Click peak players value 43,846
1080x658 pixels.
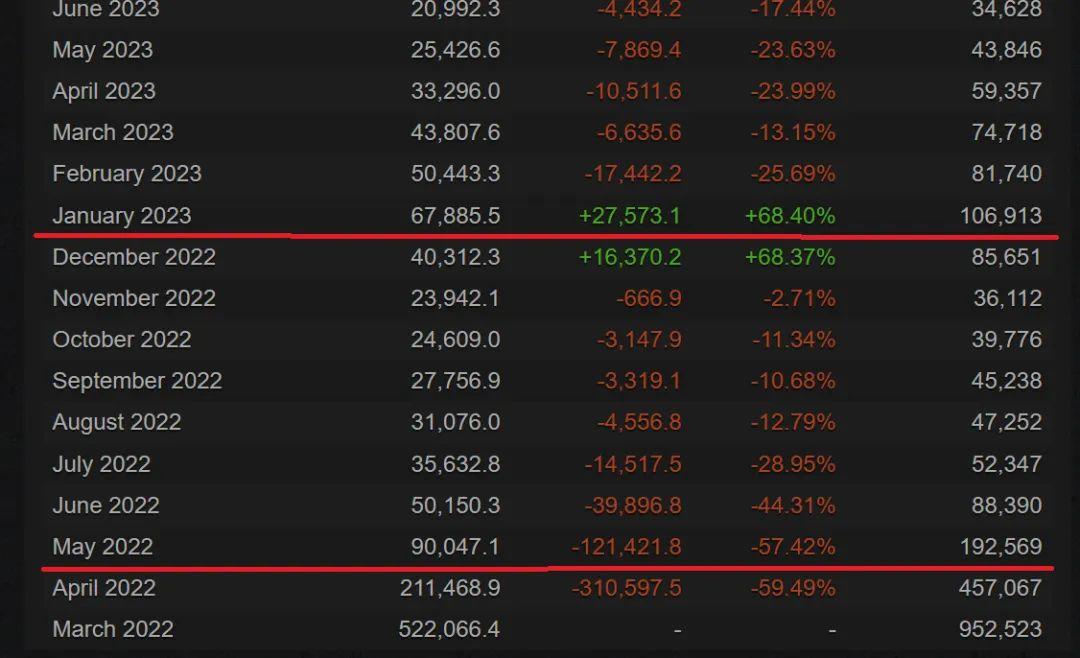[1006, 50]
